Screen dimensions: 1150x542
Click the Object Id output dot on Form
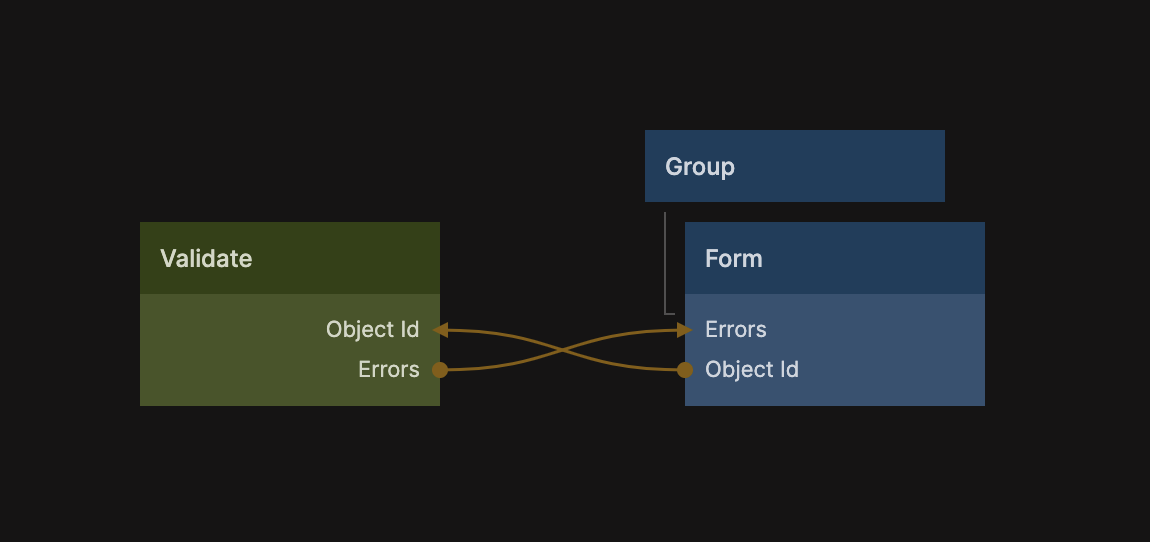pos(685,370)
